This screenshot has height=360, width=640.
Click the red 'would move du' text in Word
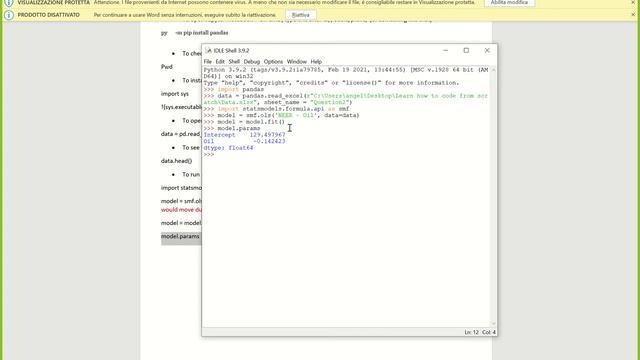(x=181, y=210)
